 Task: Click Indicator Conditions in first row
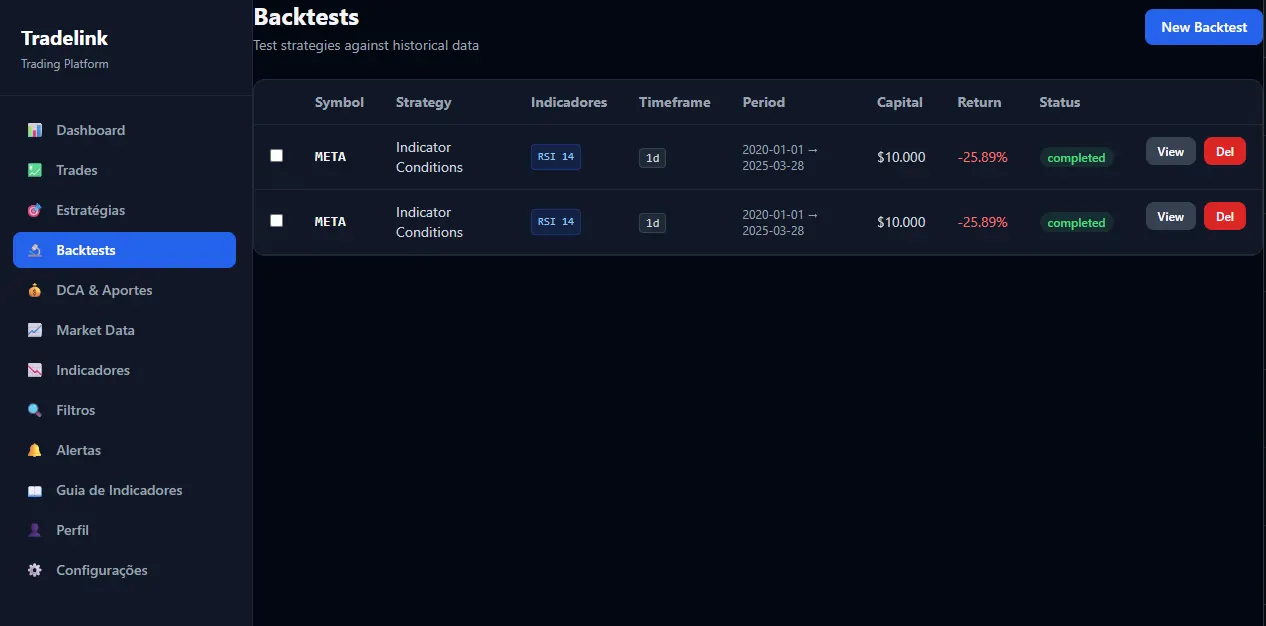[429, 157]
